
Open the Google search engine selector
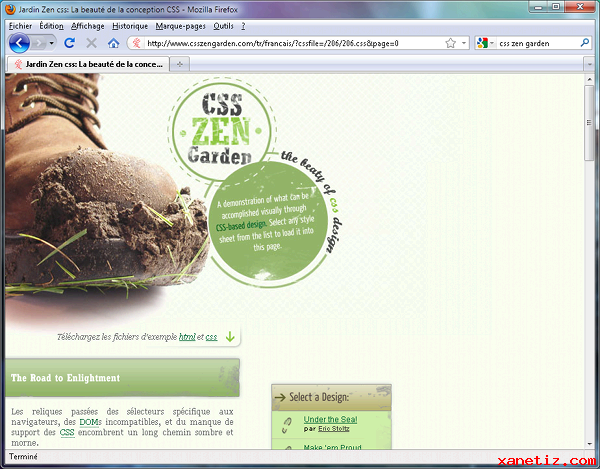point(485,43)
